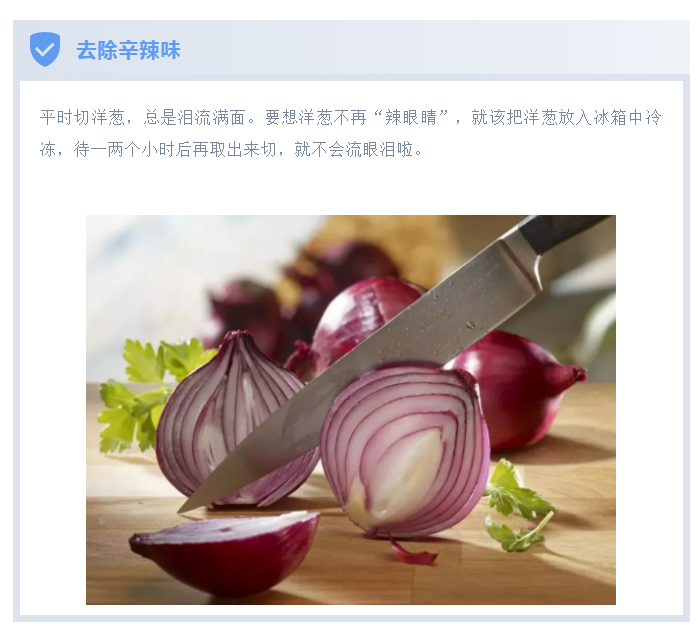Click the phrase 就不会流眼泪啦
This screenshot has width=698, height=633.
(x=354, y=150)
